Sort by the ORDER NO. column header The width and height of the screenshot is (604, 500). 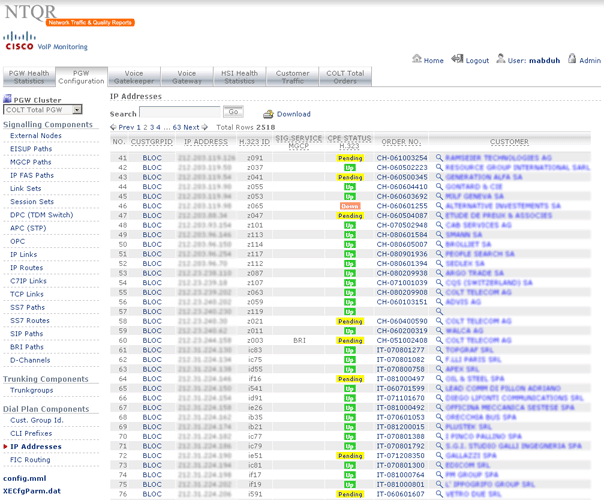coord(401,142)
